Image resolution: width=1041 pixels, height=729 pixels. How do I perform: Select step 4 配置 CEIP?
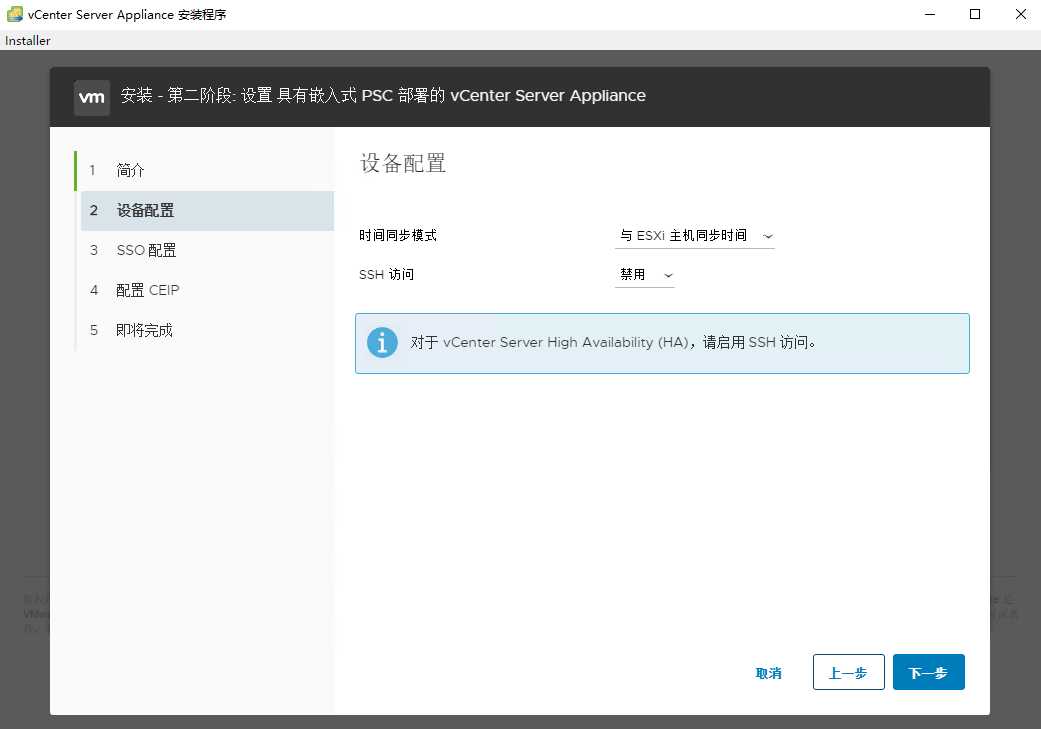pos(147,290)
